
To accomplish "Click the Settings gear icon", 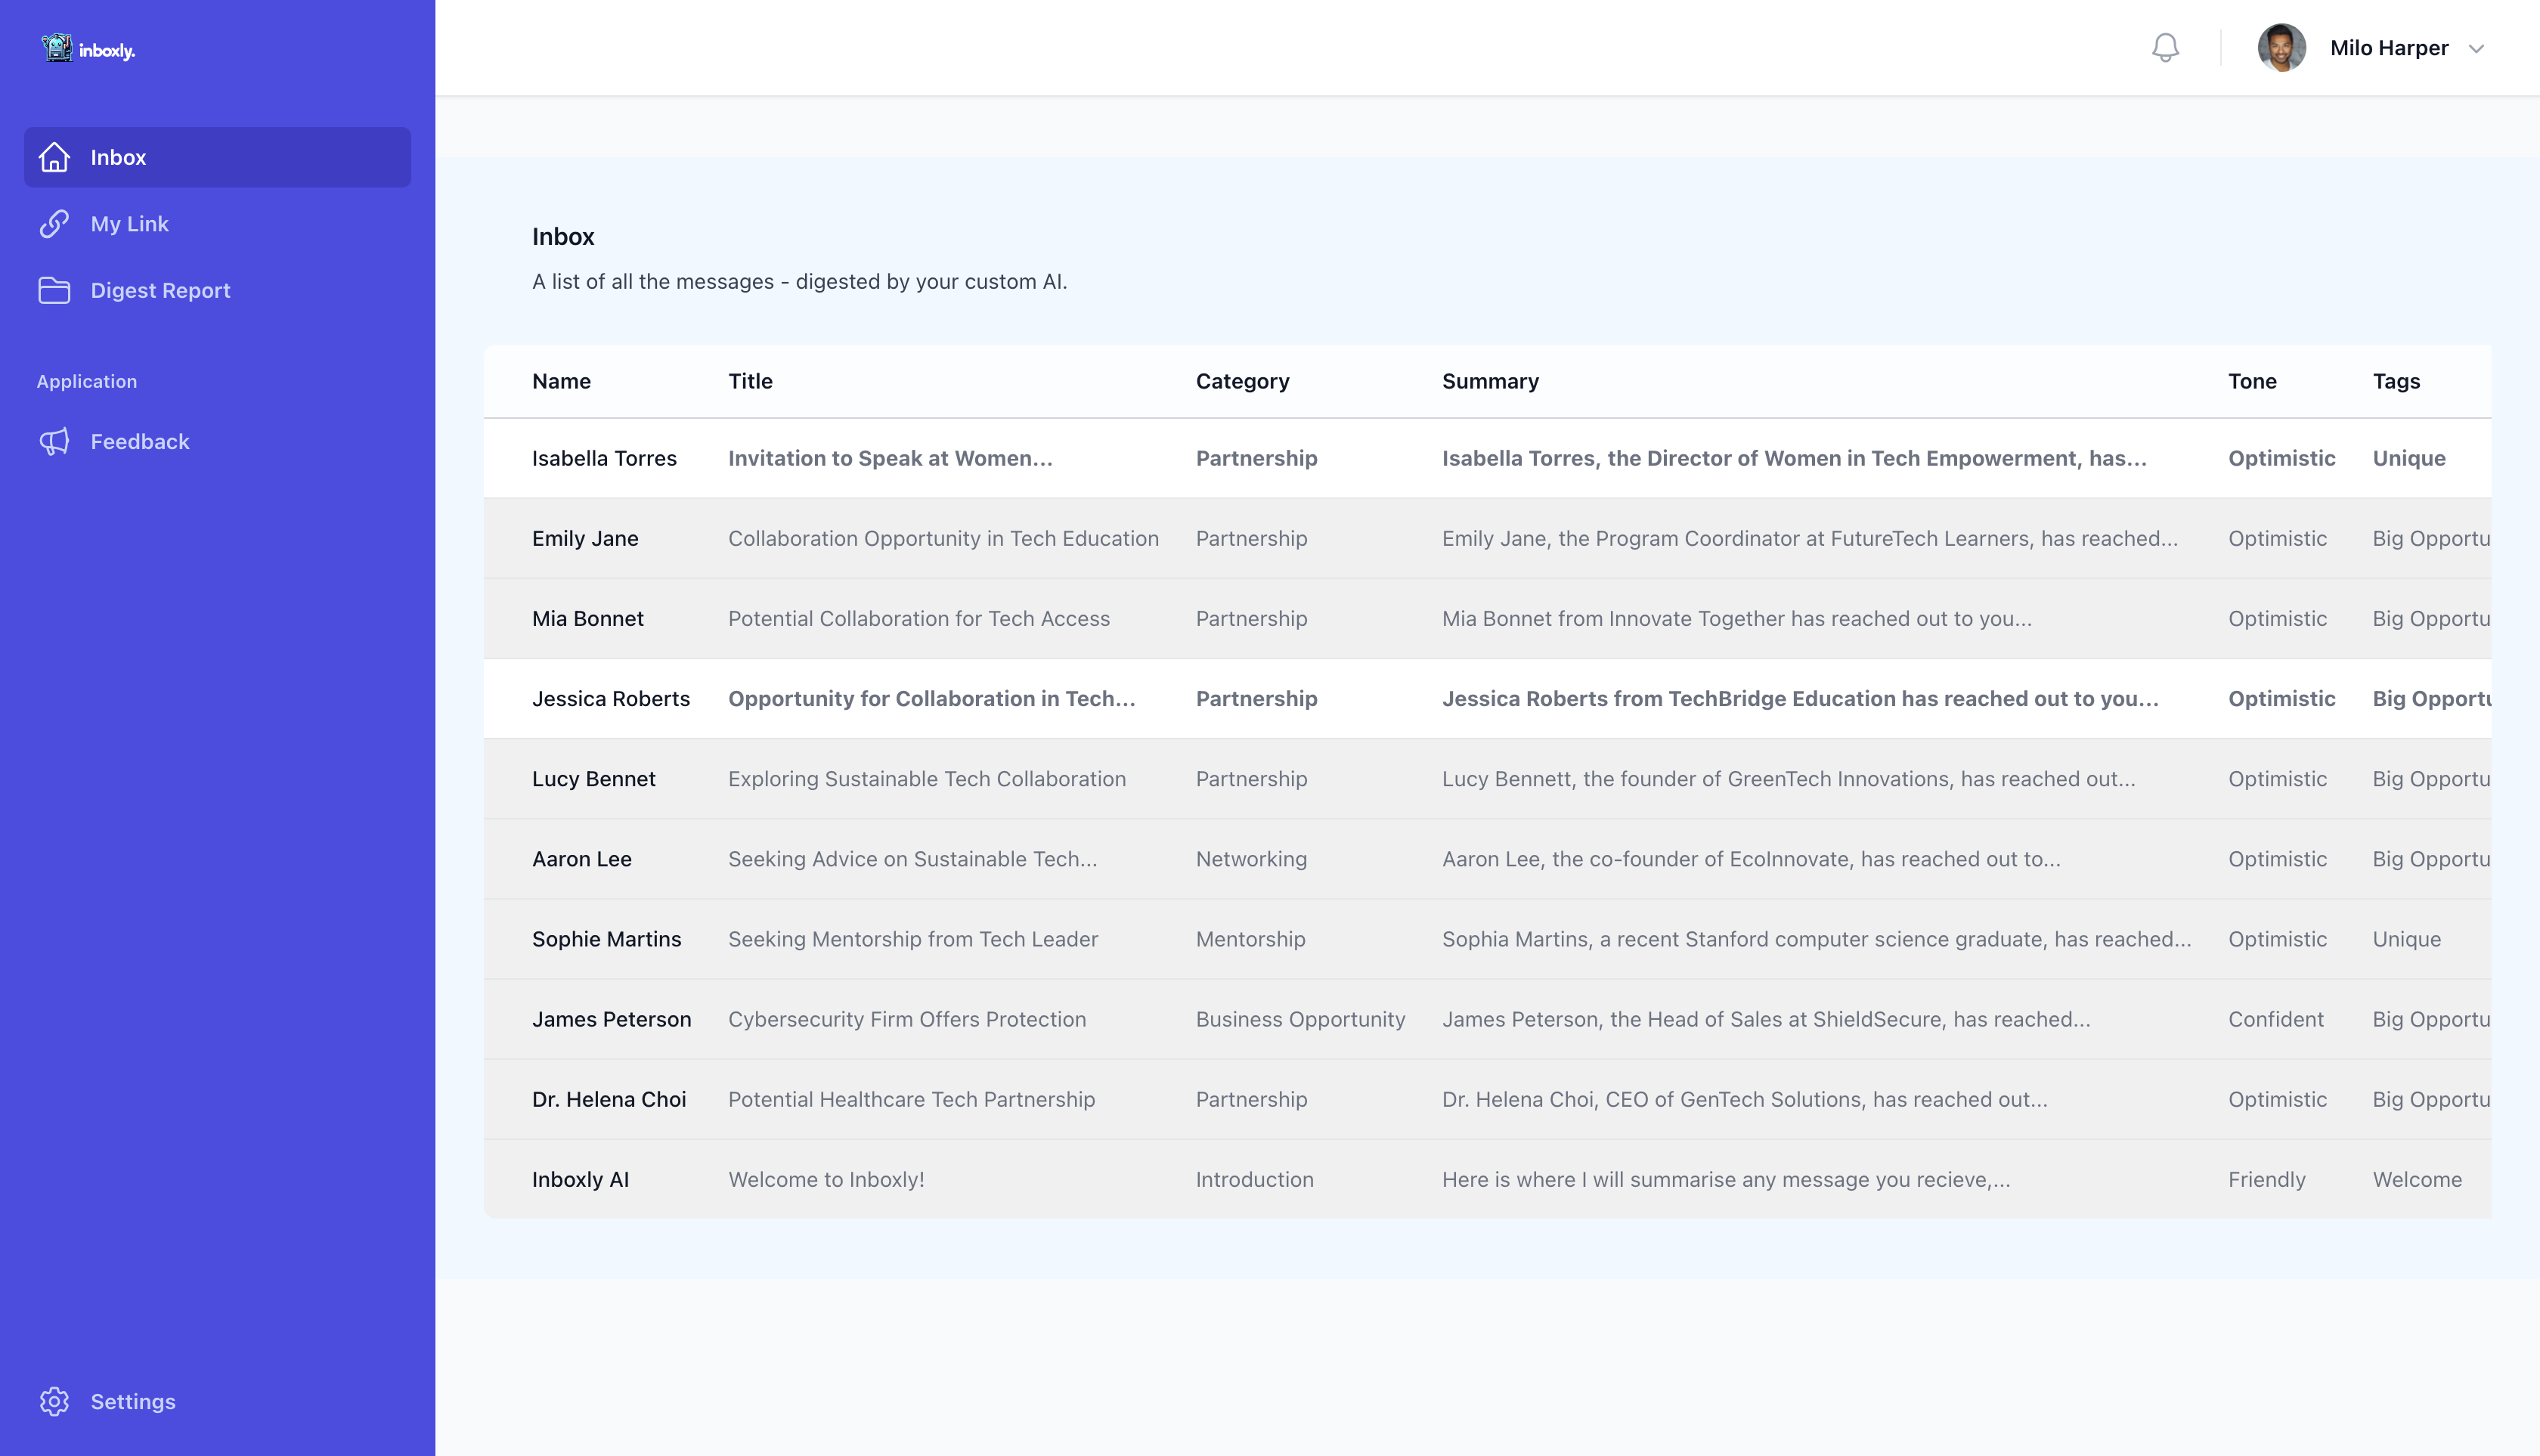I will pos(54,1401).
